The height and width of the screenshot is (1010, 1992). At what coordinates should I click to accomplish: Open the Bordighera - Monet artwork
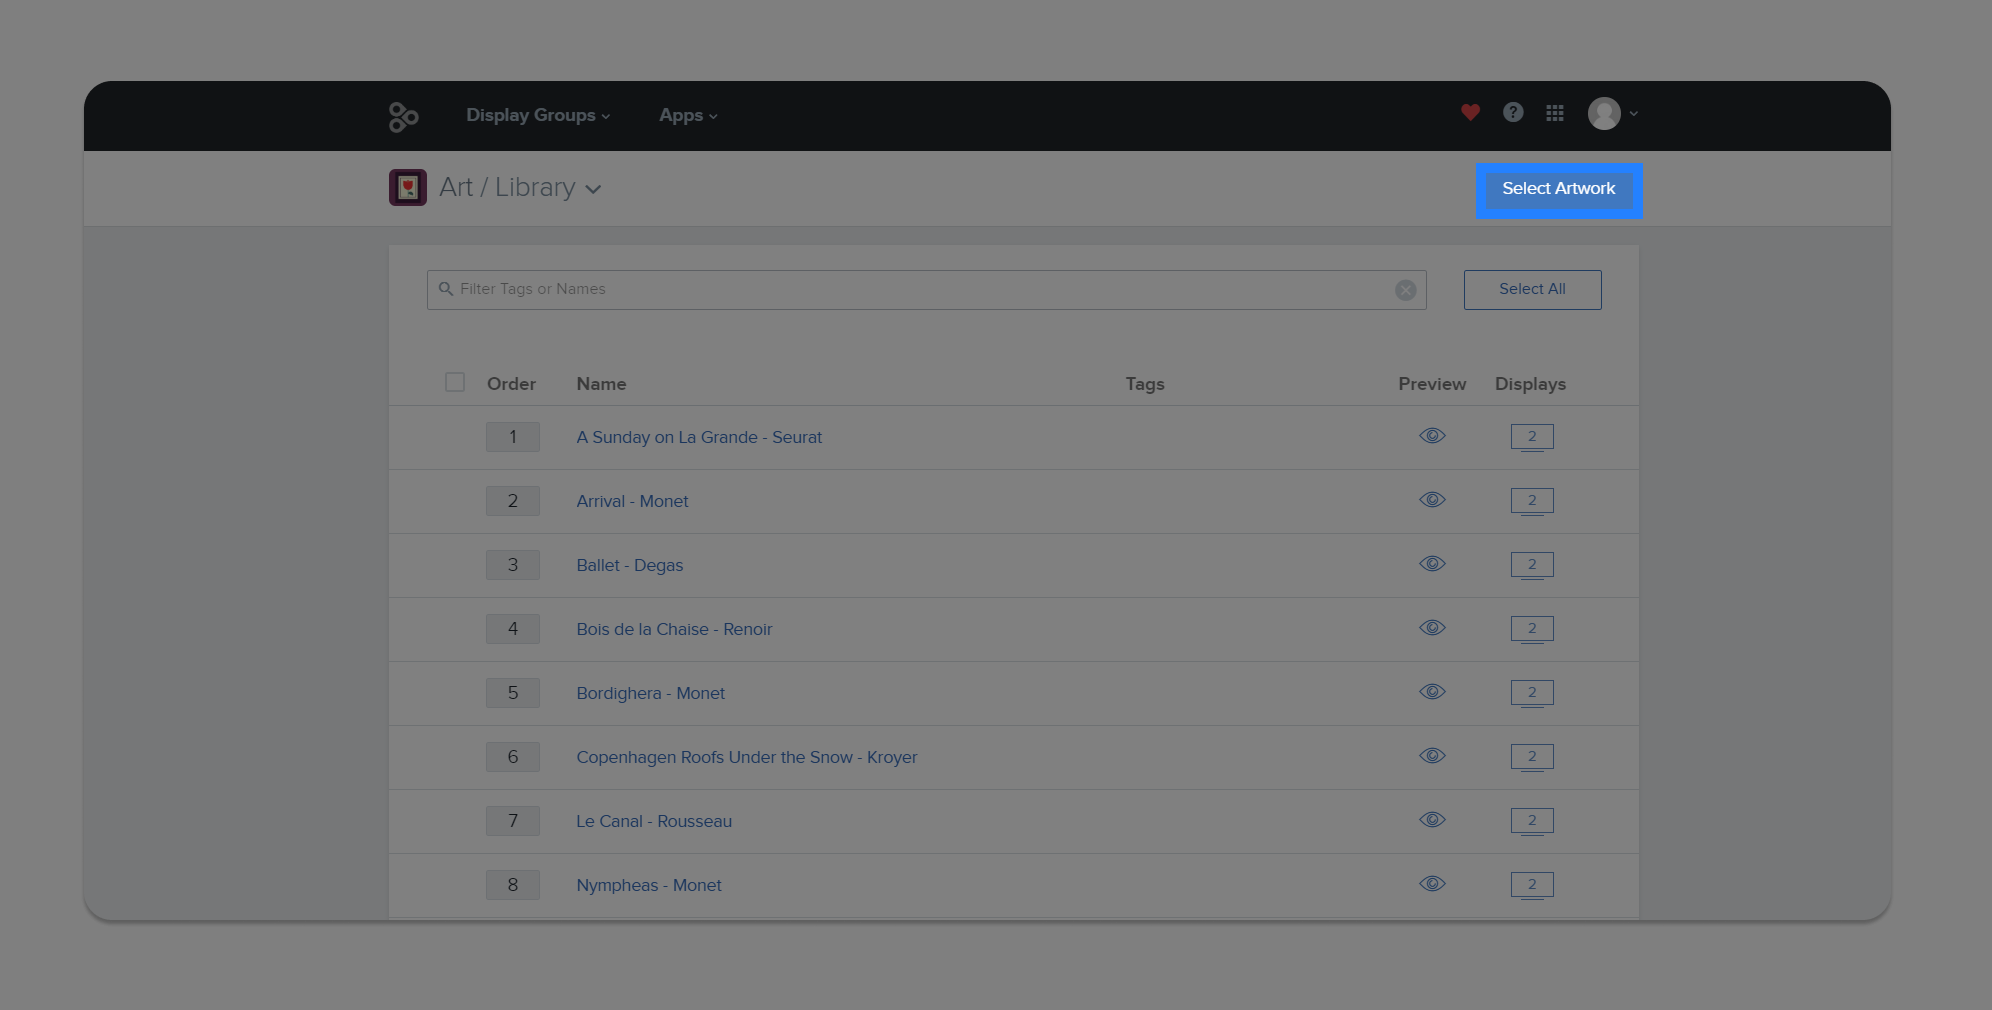coord(651,693)
